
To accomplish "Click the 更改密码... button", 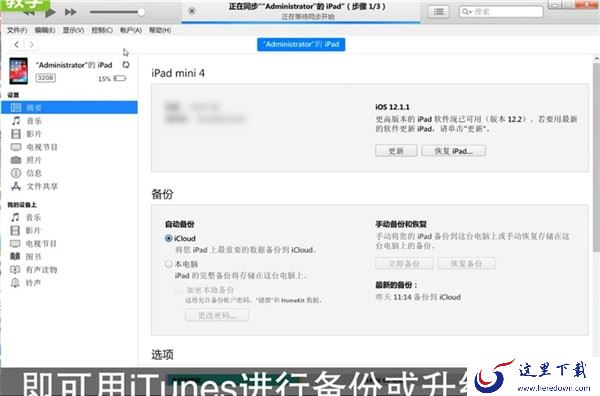I will [217, 315].
